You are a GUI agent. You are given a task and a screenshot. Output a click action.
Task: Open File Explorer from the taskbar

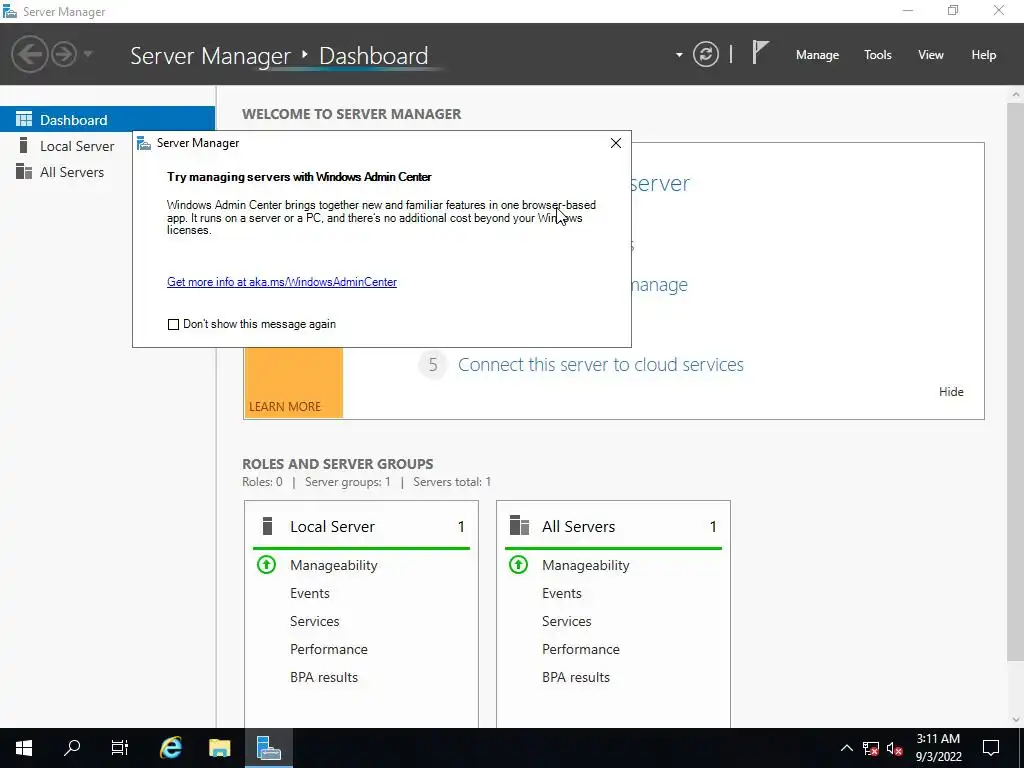pos(219,748)
